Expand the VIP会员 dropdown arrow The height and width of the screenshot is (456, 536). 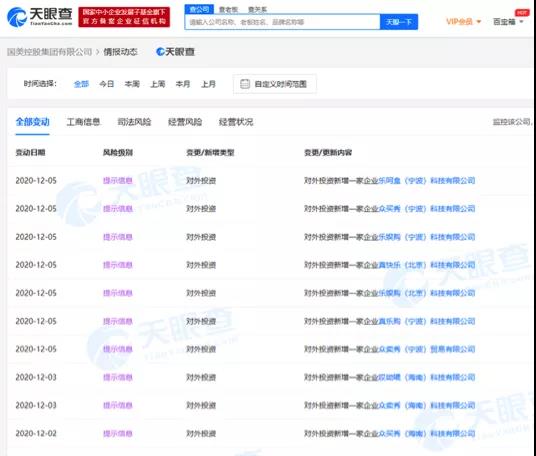pyautogui.click(x=479, y=22)
